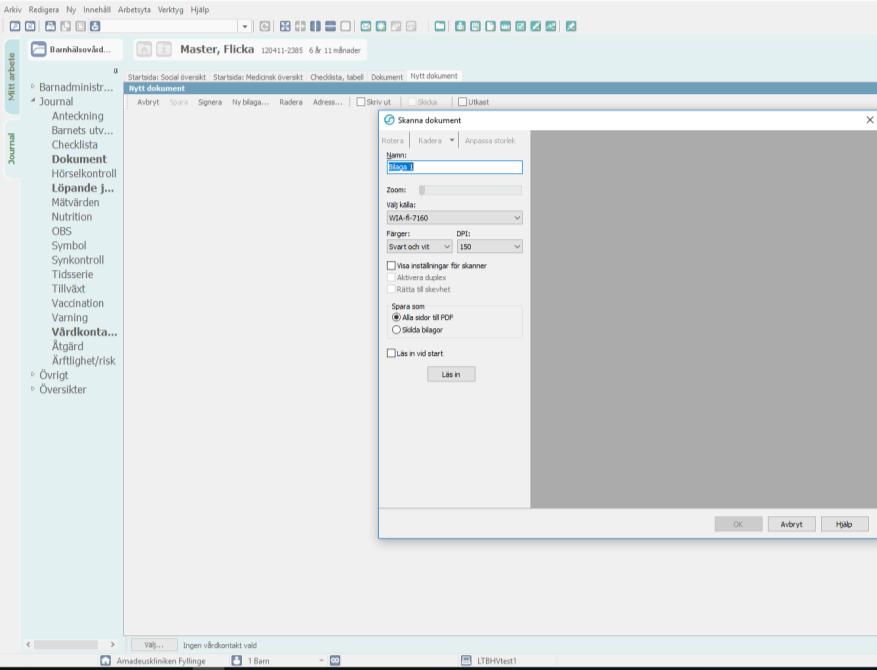Select the two-column layout icon
877x670 pixels.
point(315,26)
